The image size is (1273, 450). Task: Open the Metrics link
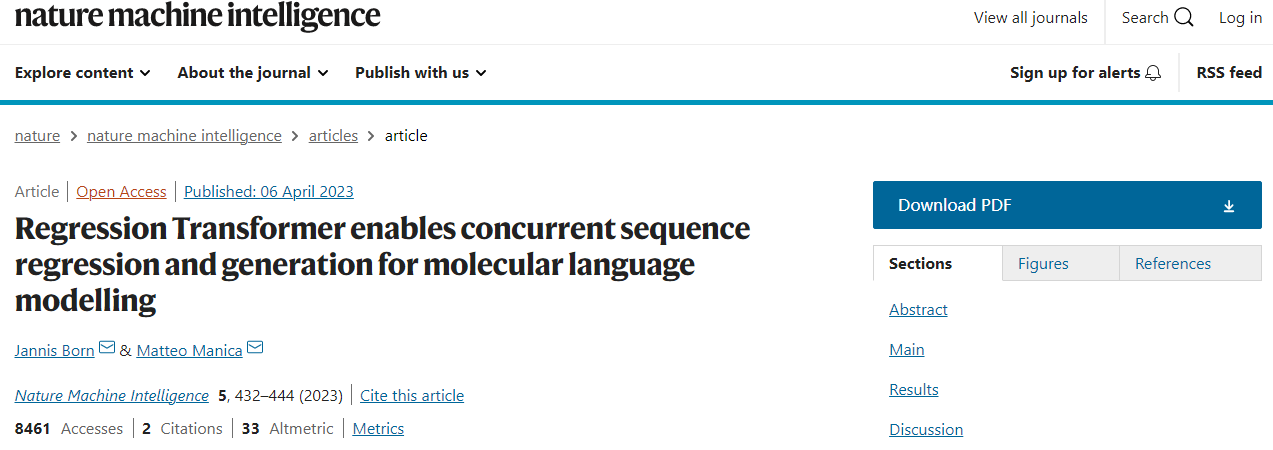[x=378, y=429]
